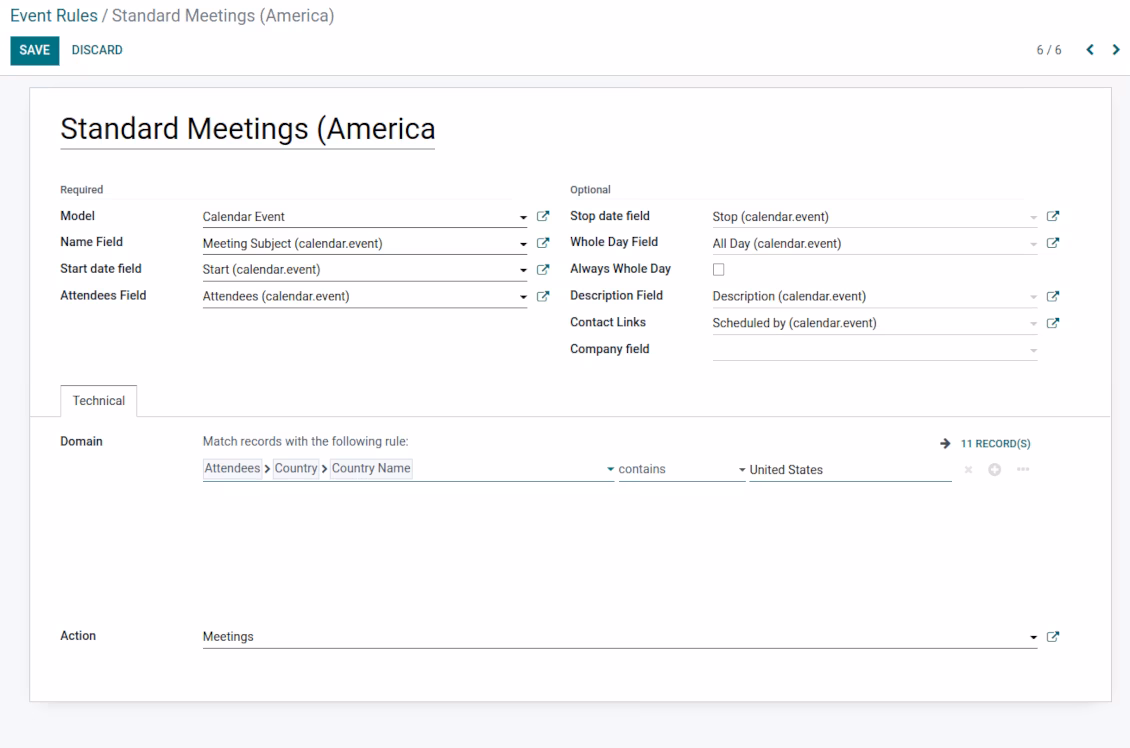Open external link for Start date field
The image size is (1130, 748).
click(x=543, y=270)
